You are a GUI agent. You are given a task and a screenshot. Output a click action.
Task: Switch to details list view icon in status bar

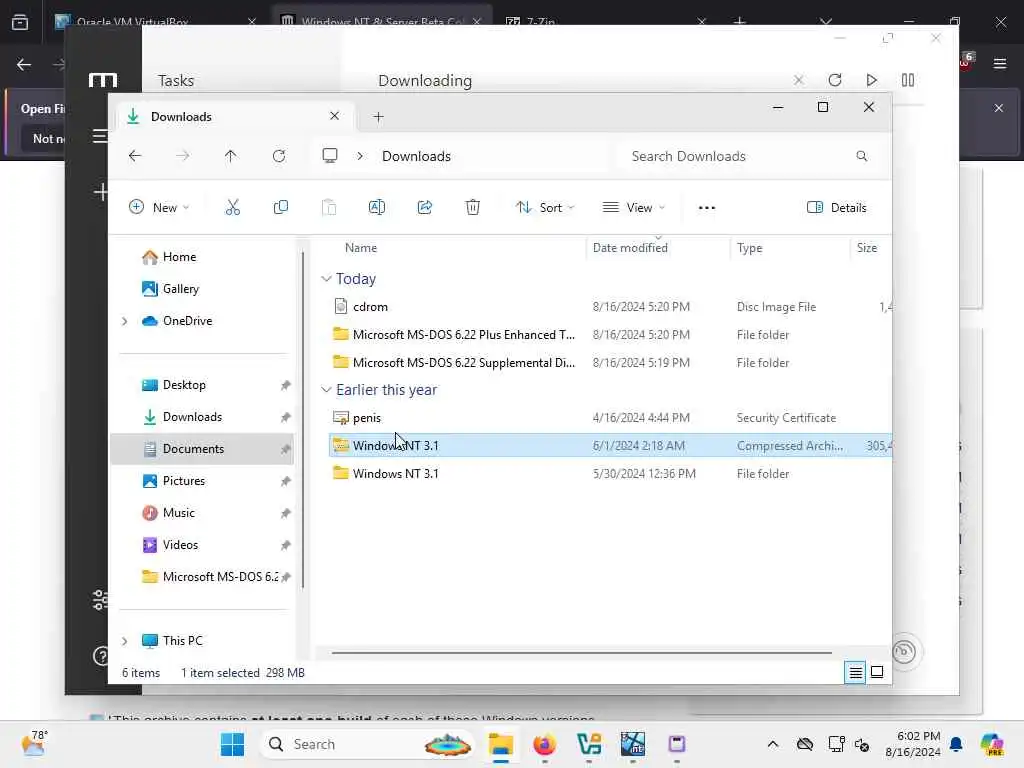pos(856,672)
